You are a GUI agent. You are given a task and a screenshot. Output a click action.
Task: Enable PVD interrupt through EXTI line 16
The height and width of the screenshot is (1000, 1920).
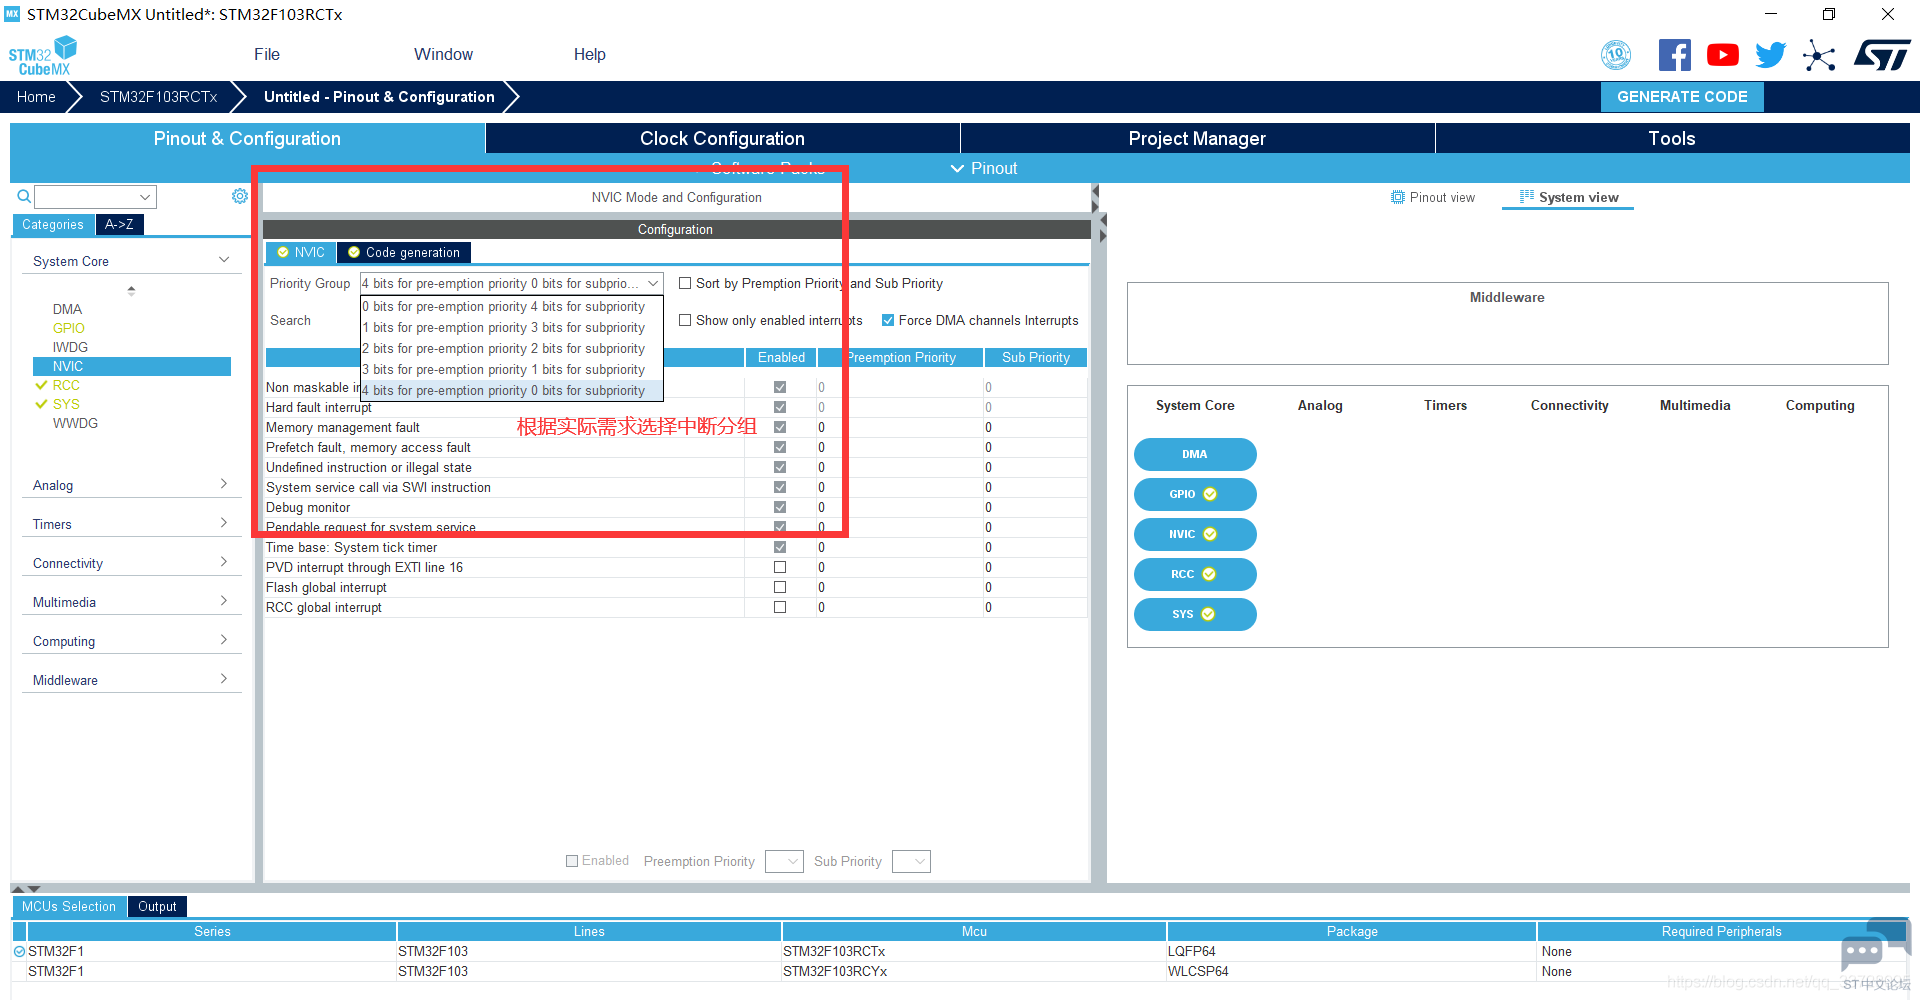tap(780, 567)
